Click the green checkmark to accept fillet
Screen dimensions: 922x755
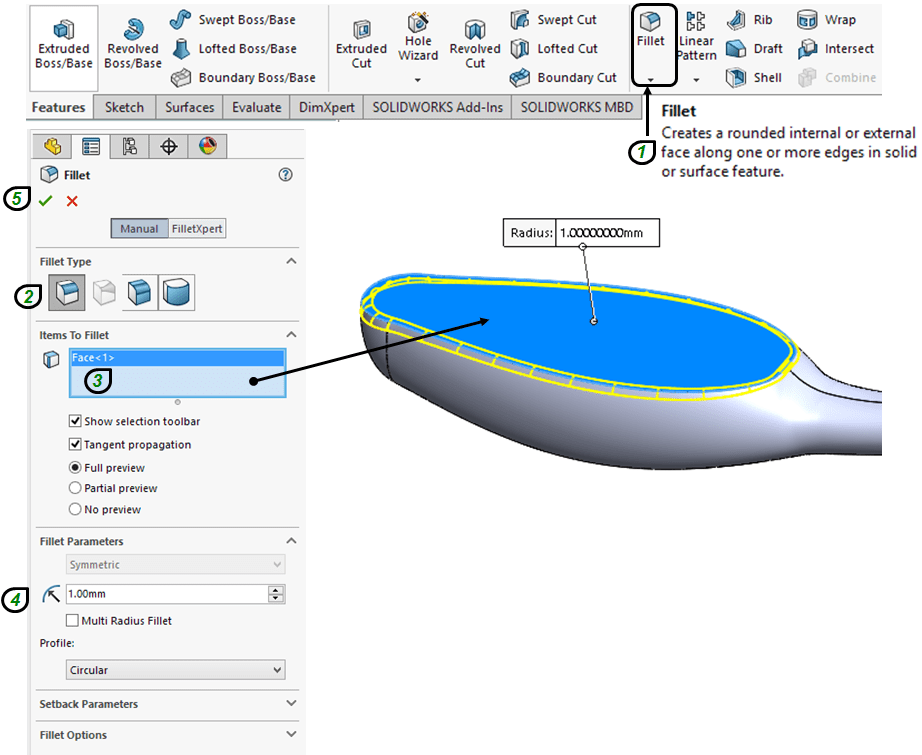[x=45, y=201]
